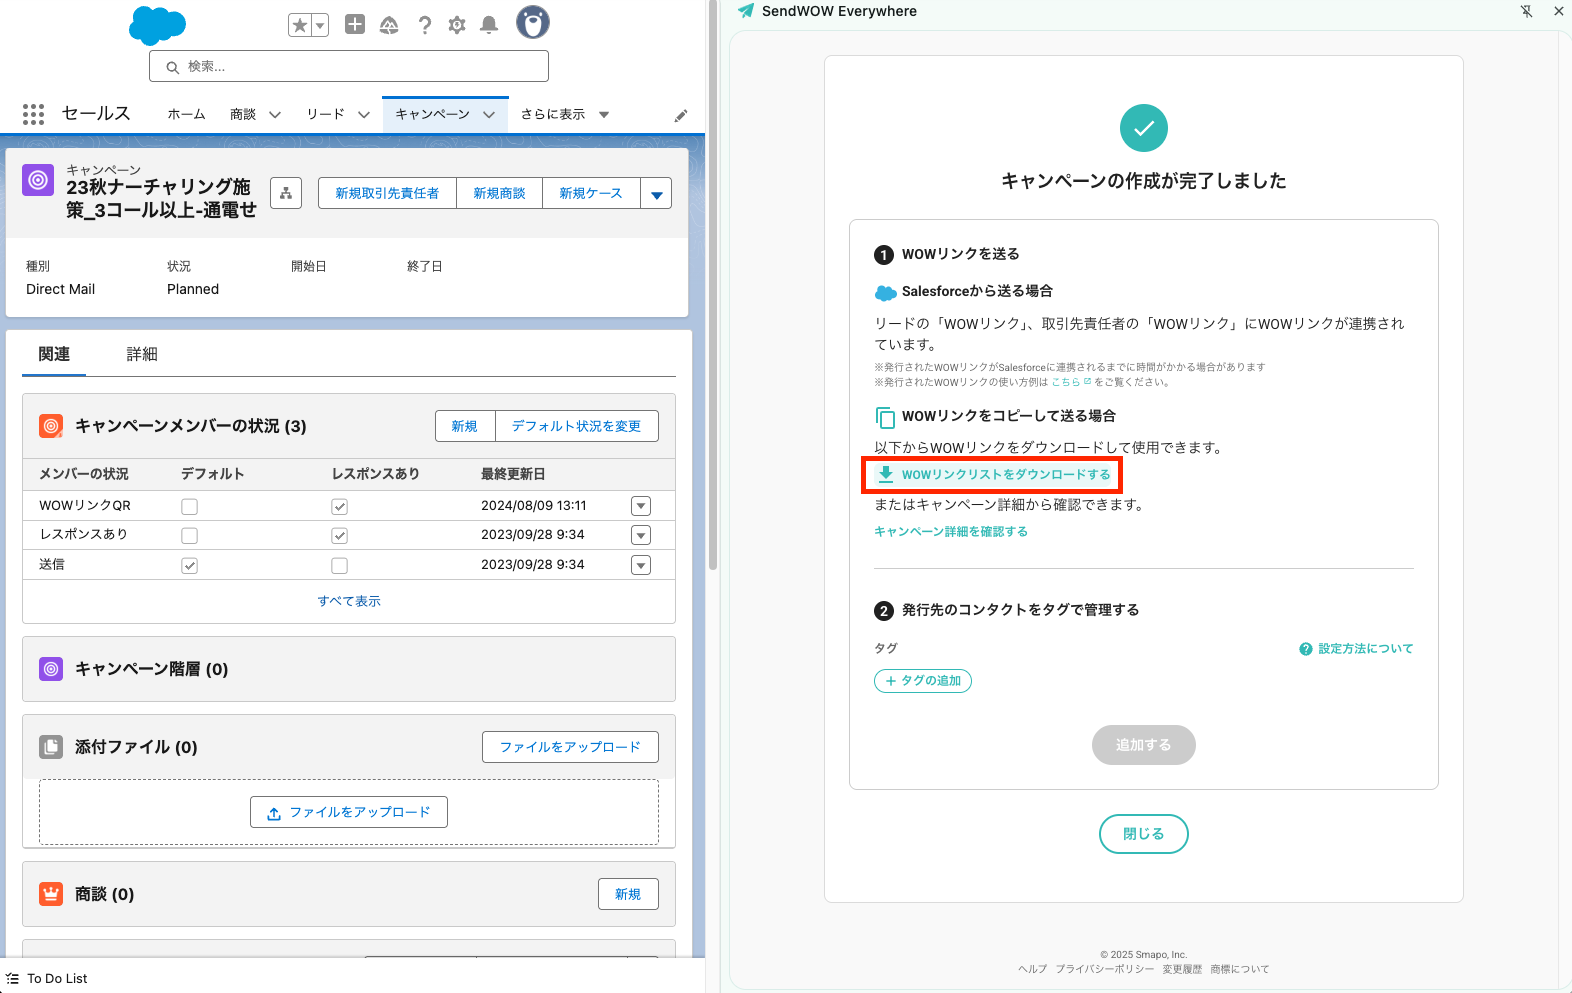The image size is (1572, 993).
Task: Open the App Launcher dots grid
Action: point(33,114)
